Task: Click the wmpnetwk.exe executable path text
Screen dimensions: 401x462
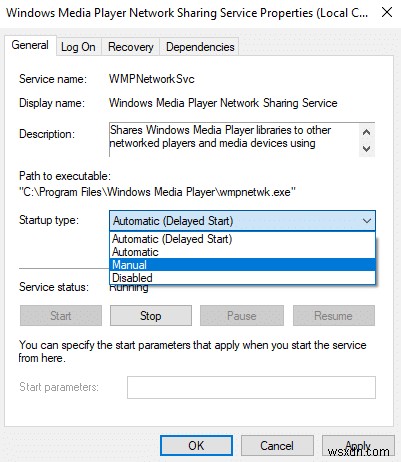Action: point(157,192)
